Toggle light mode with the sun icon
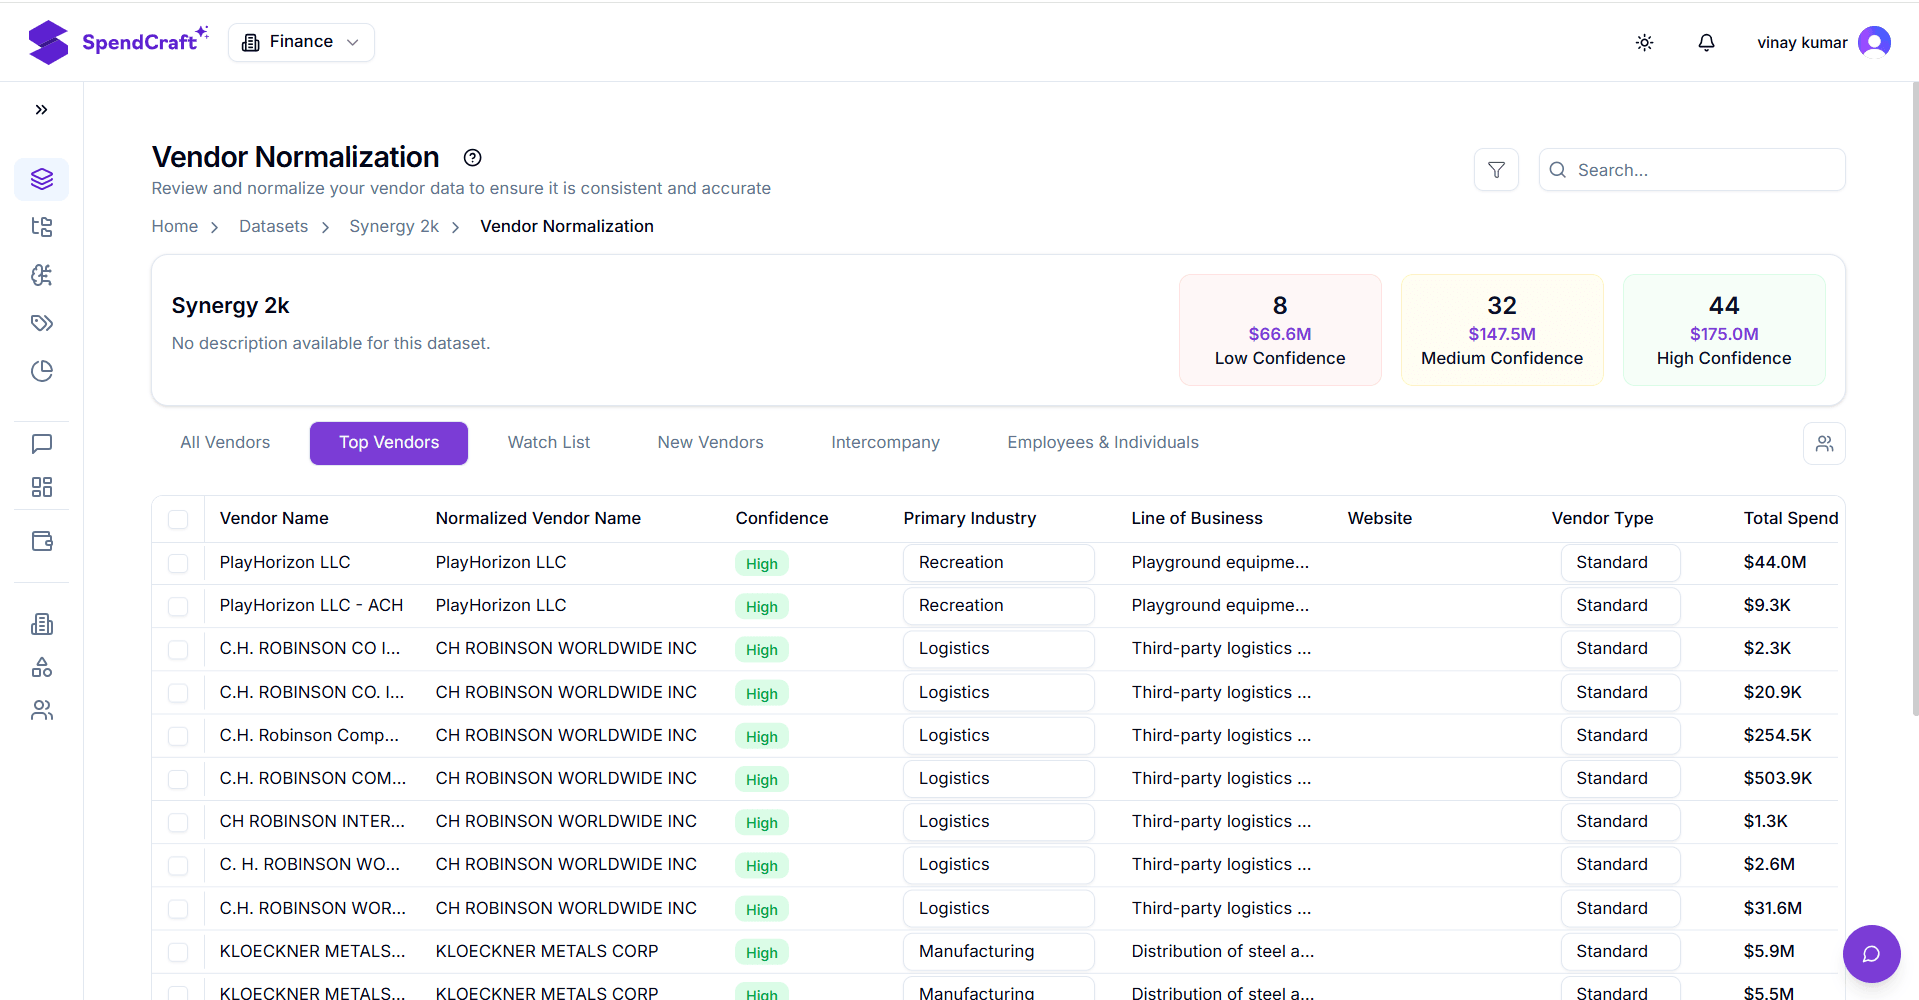1919x1000 pixels. (1644, 42)
